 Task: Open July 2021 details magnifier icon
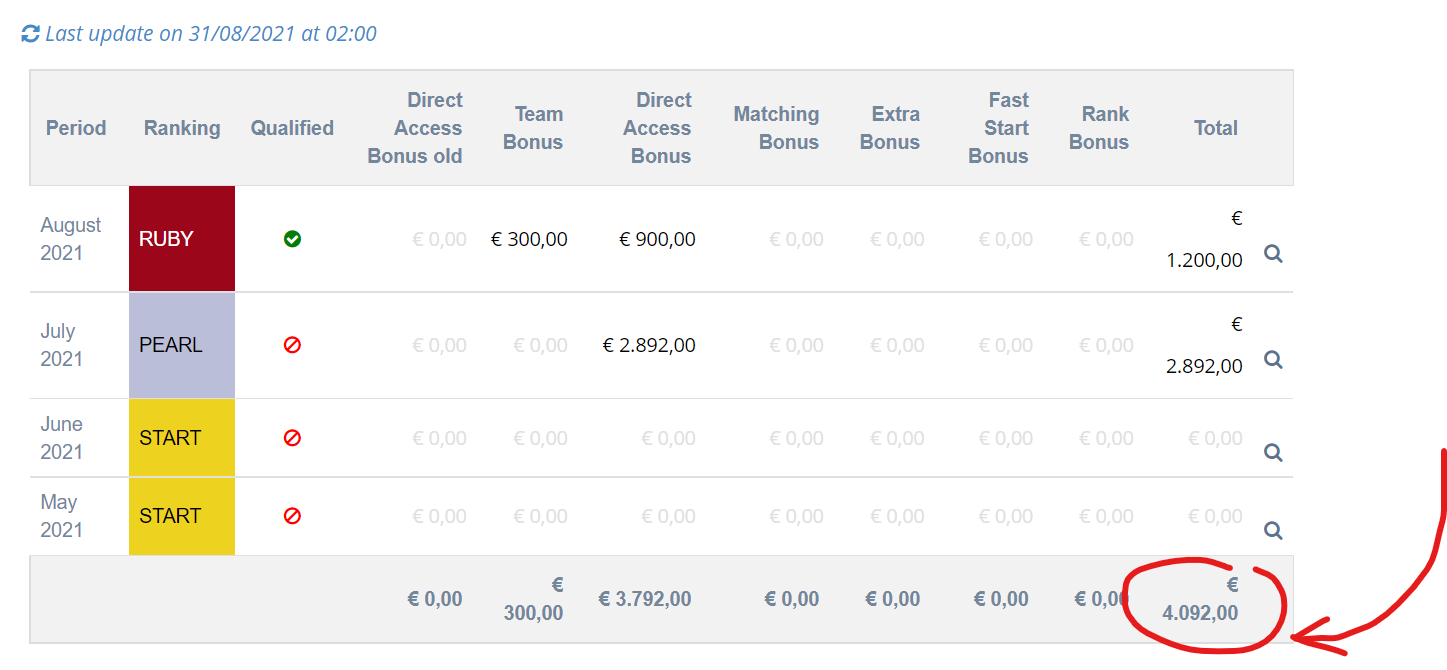1273,359
